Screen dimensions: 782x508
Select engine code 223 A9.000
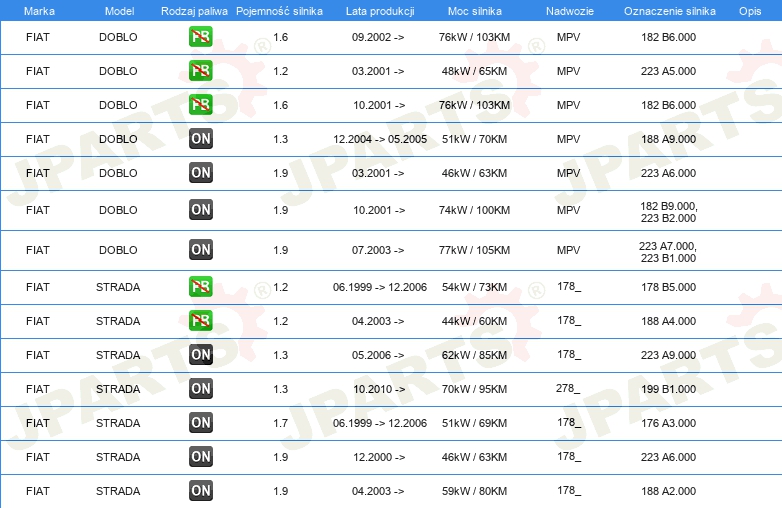click(x=668, y=355)
